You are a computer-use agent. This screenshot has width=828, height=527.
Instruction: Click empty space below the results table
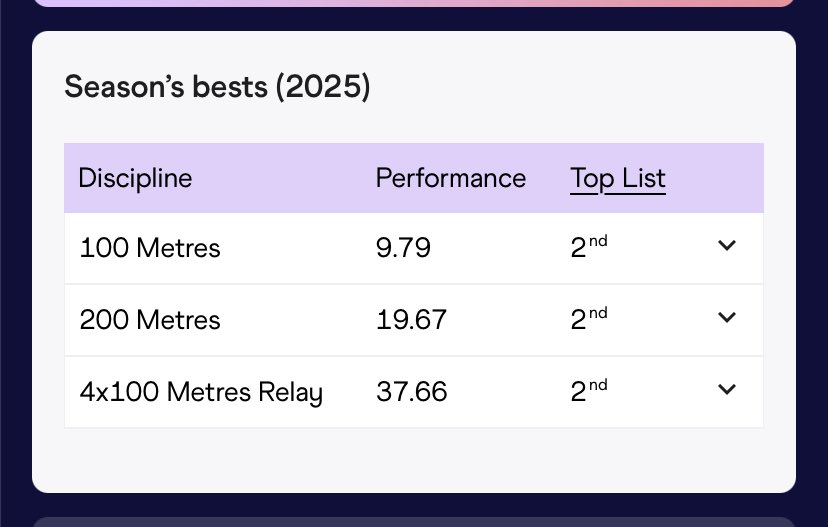click(x=414, y=459)
